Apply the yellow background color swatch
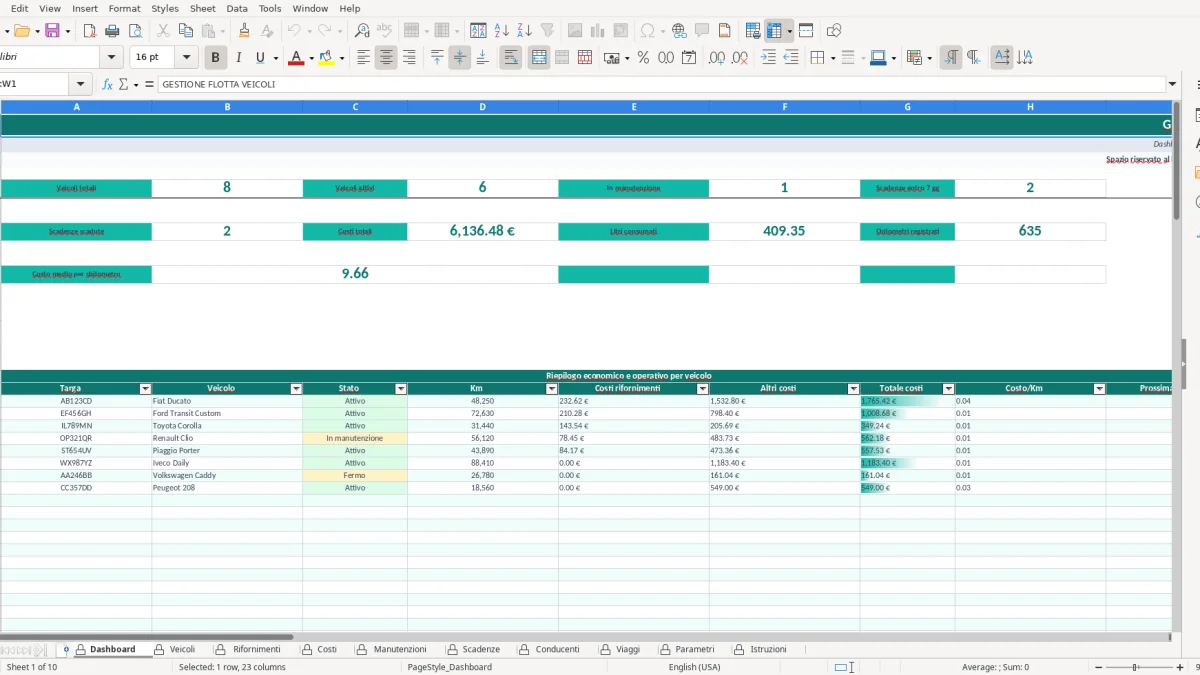Screen dimensions: 1200x675 [x=326, y=58]
